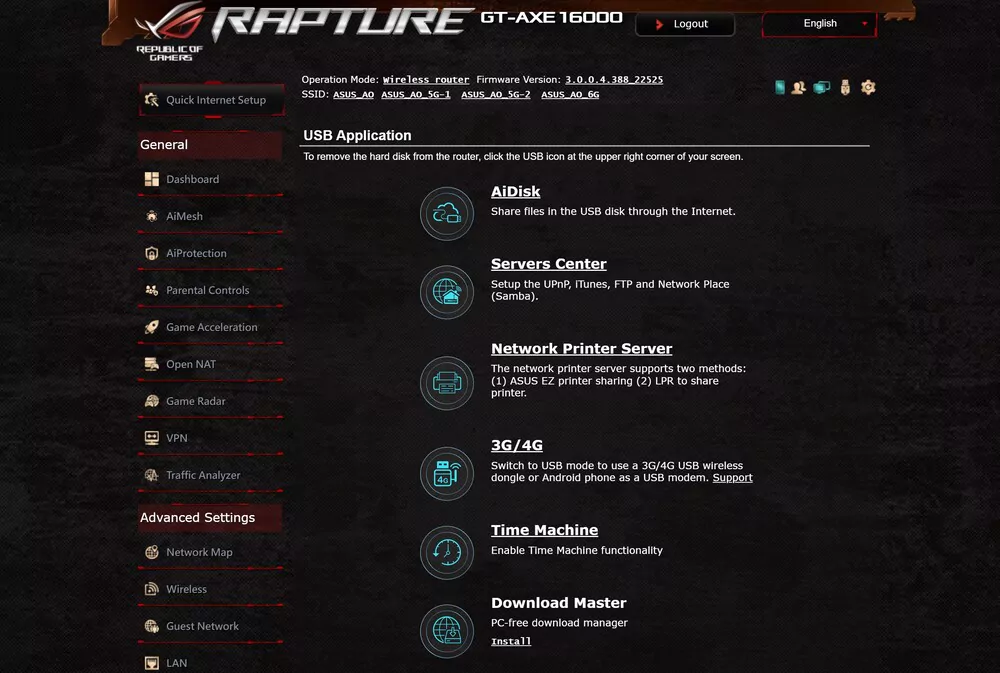Image resolution: width=1000 pixels, height=673 pixels.
Task: Click the Wireless signal icon
Action: click(152, 589)
